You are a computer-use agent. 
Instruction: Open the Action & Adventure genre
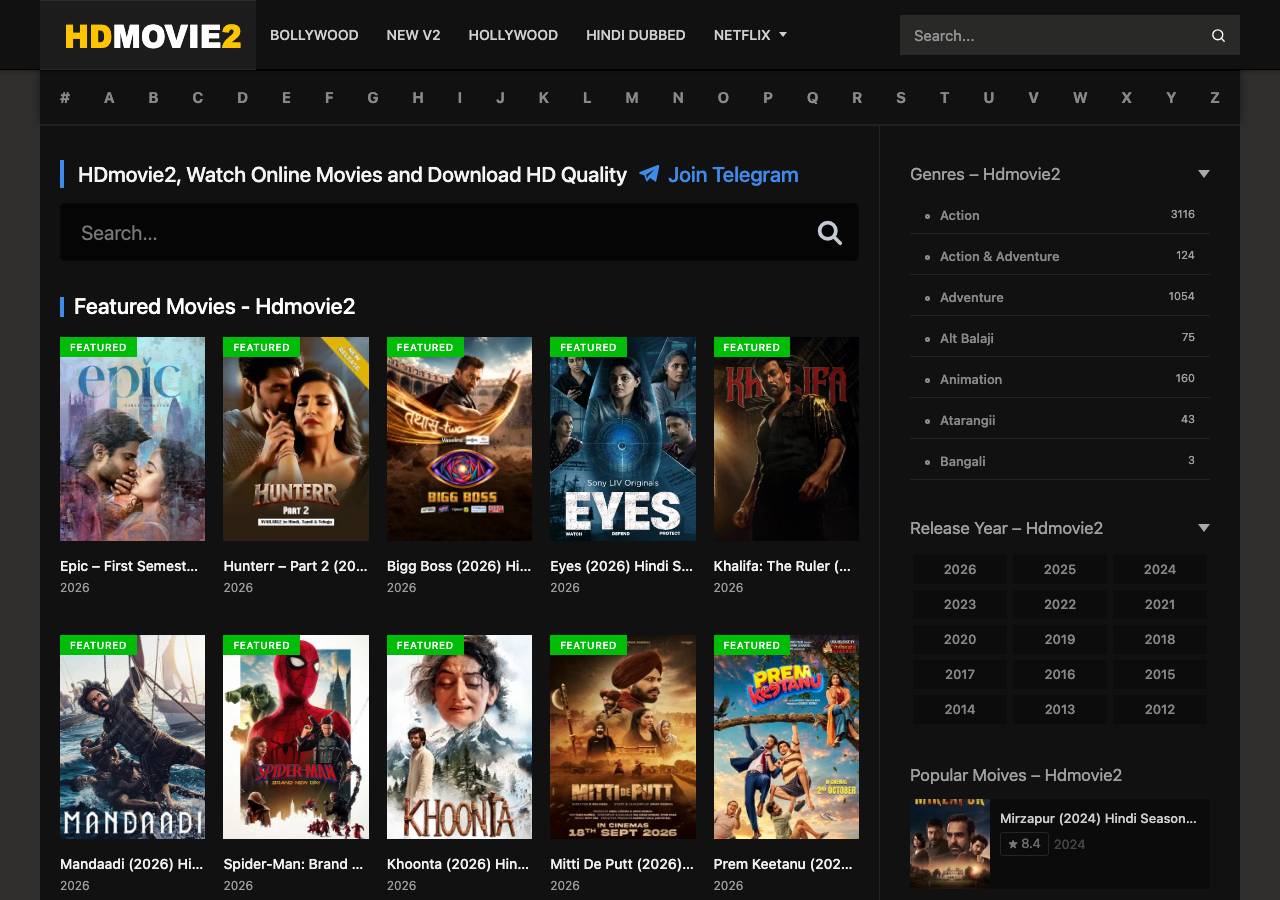coord(999,256)
